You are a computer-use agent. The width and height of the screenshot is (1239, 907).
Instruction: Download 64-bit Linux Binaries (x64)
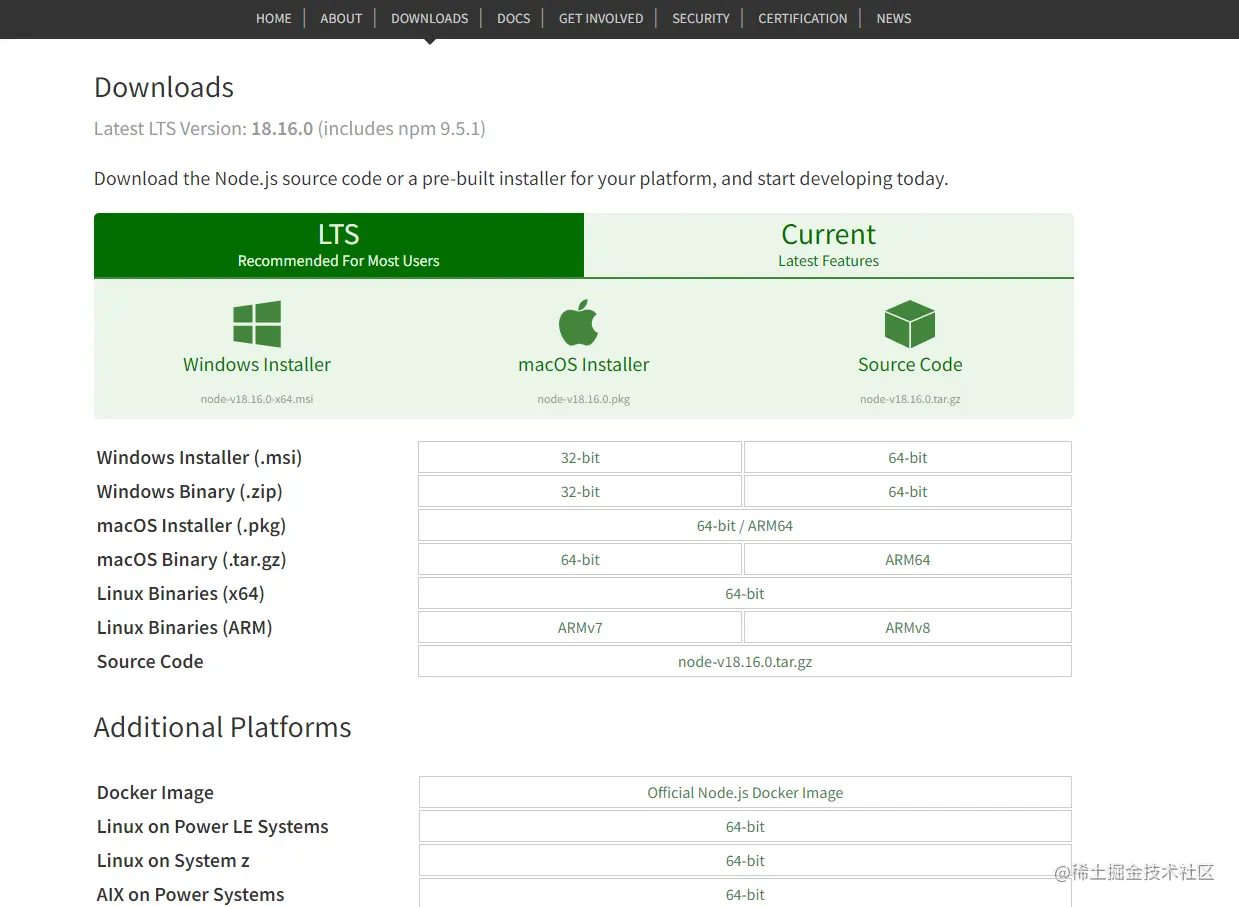coord(745,593)
